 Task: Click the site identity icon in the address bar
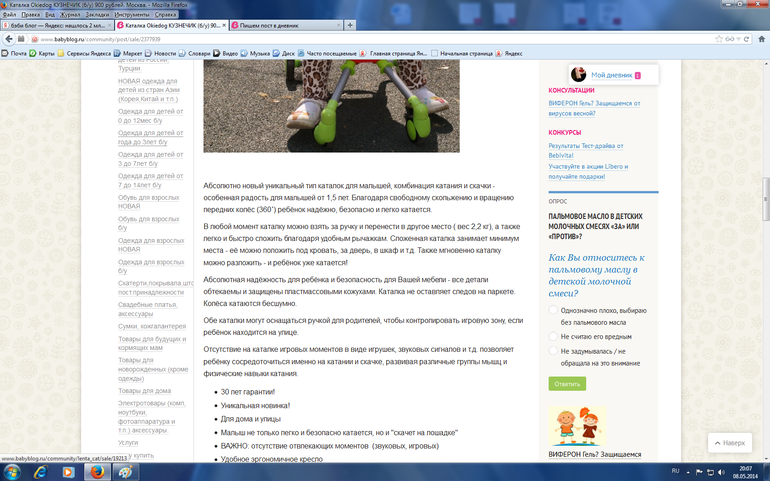coord(34,39)
